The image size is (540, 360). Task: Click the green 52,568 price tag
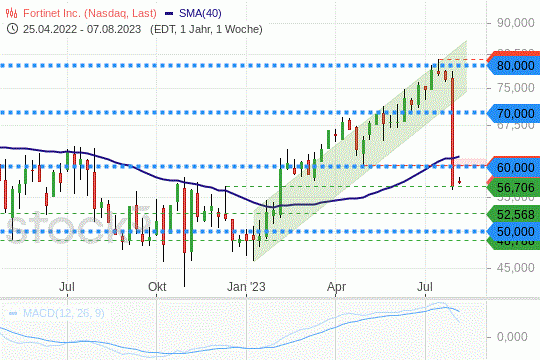514,215
